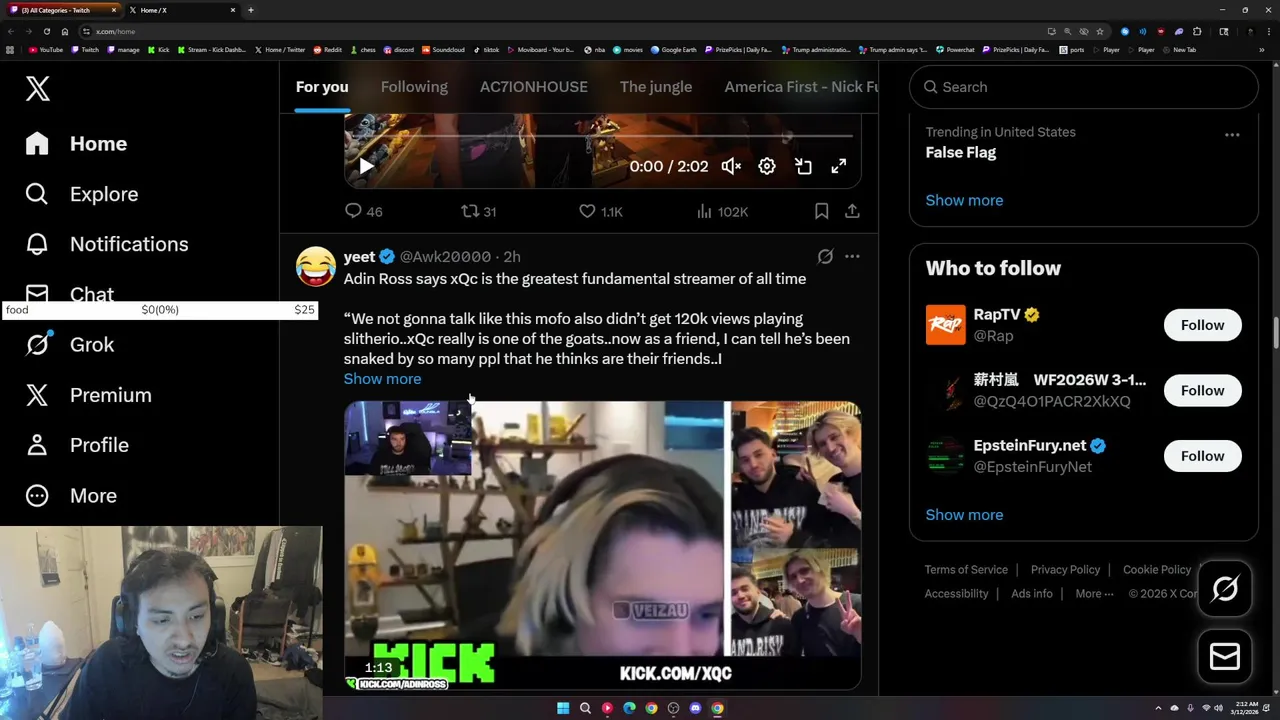Switch to the For you tab

[322, 87]
